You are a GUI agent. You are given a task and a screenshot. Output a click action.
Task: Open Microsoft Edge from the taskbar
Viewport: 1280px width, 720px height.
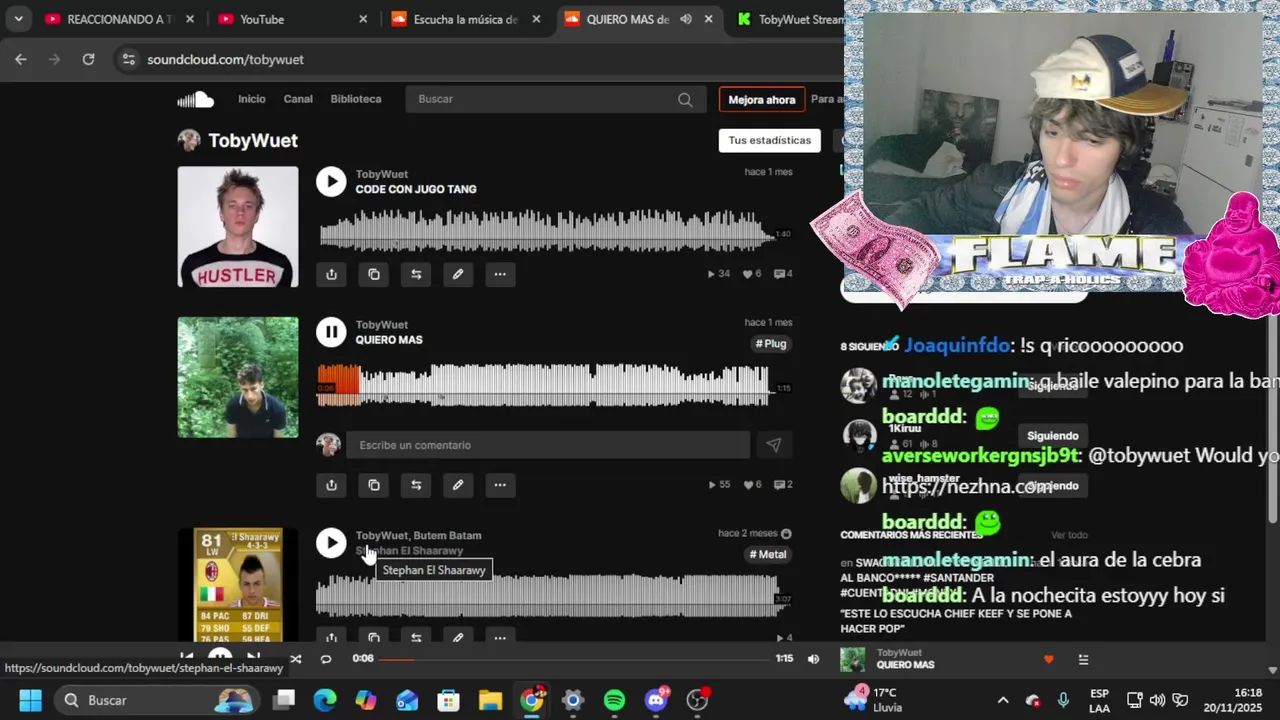325,700
